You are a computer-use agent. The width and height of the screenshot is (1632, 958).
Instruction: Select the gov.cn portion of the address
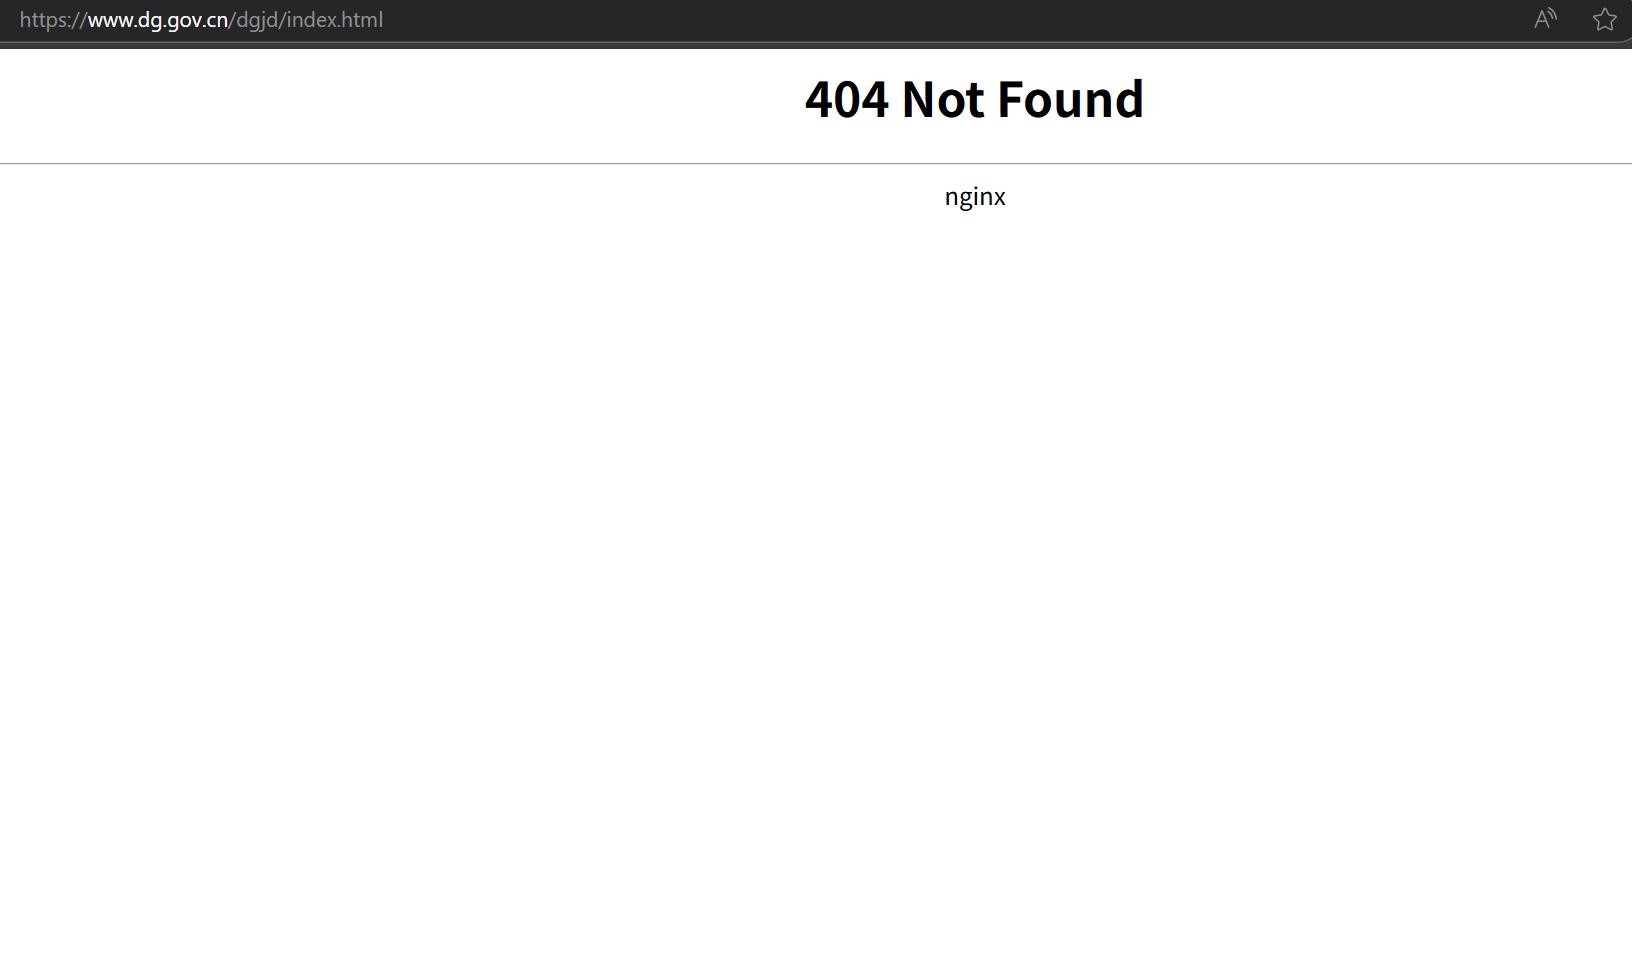(198, 20)
